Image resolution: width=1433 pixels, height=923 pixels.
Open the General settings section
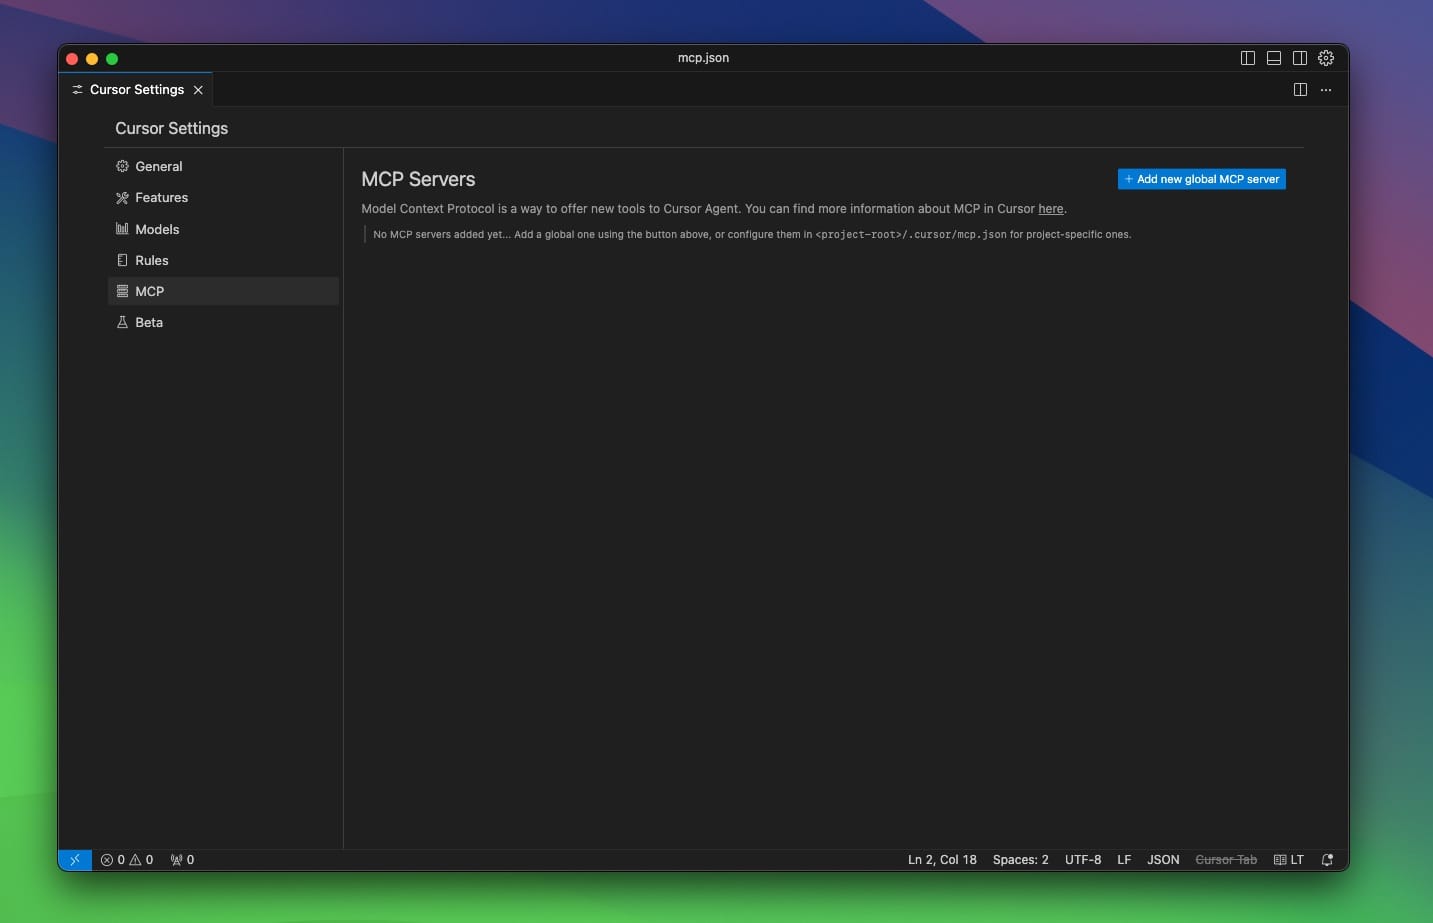point(223,166)
